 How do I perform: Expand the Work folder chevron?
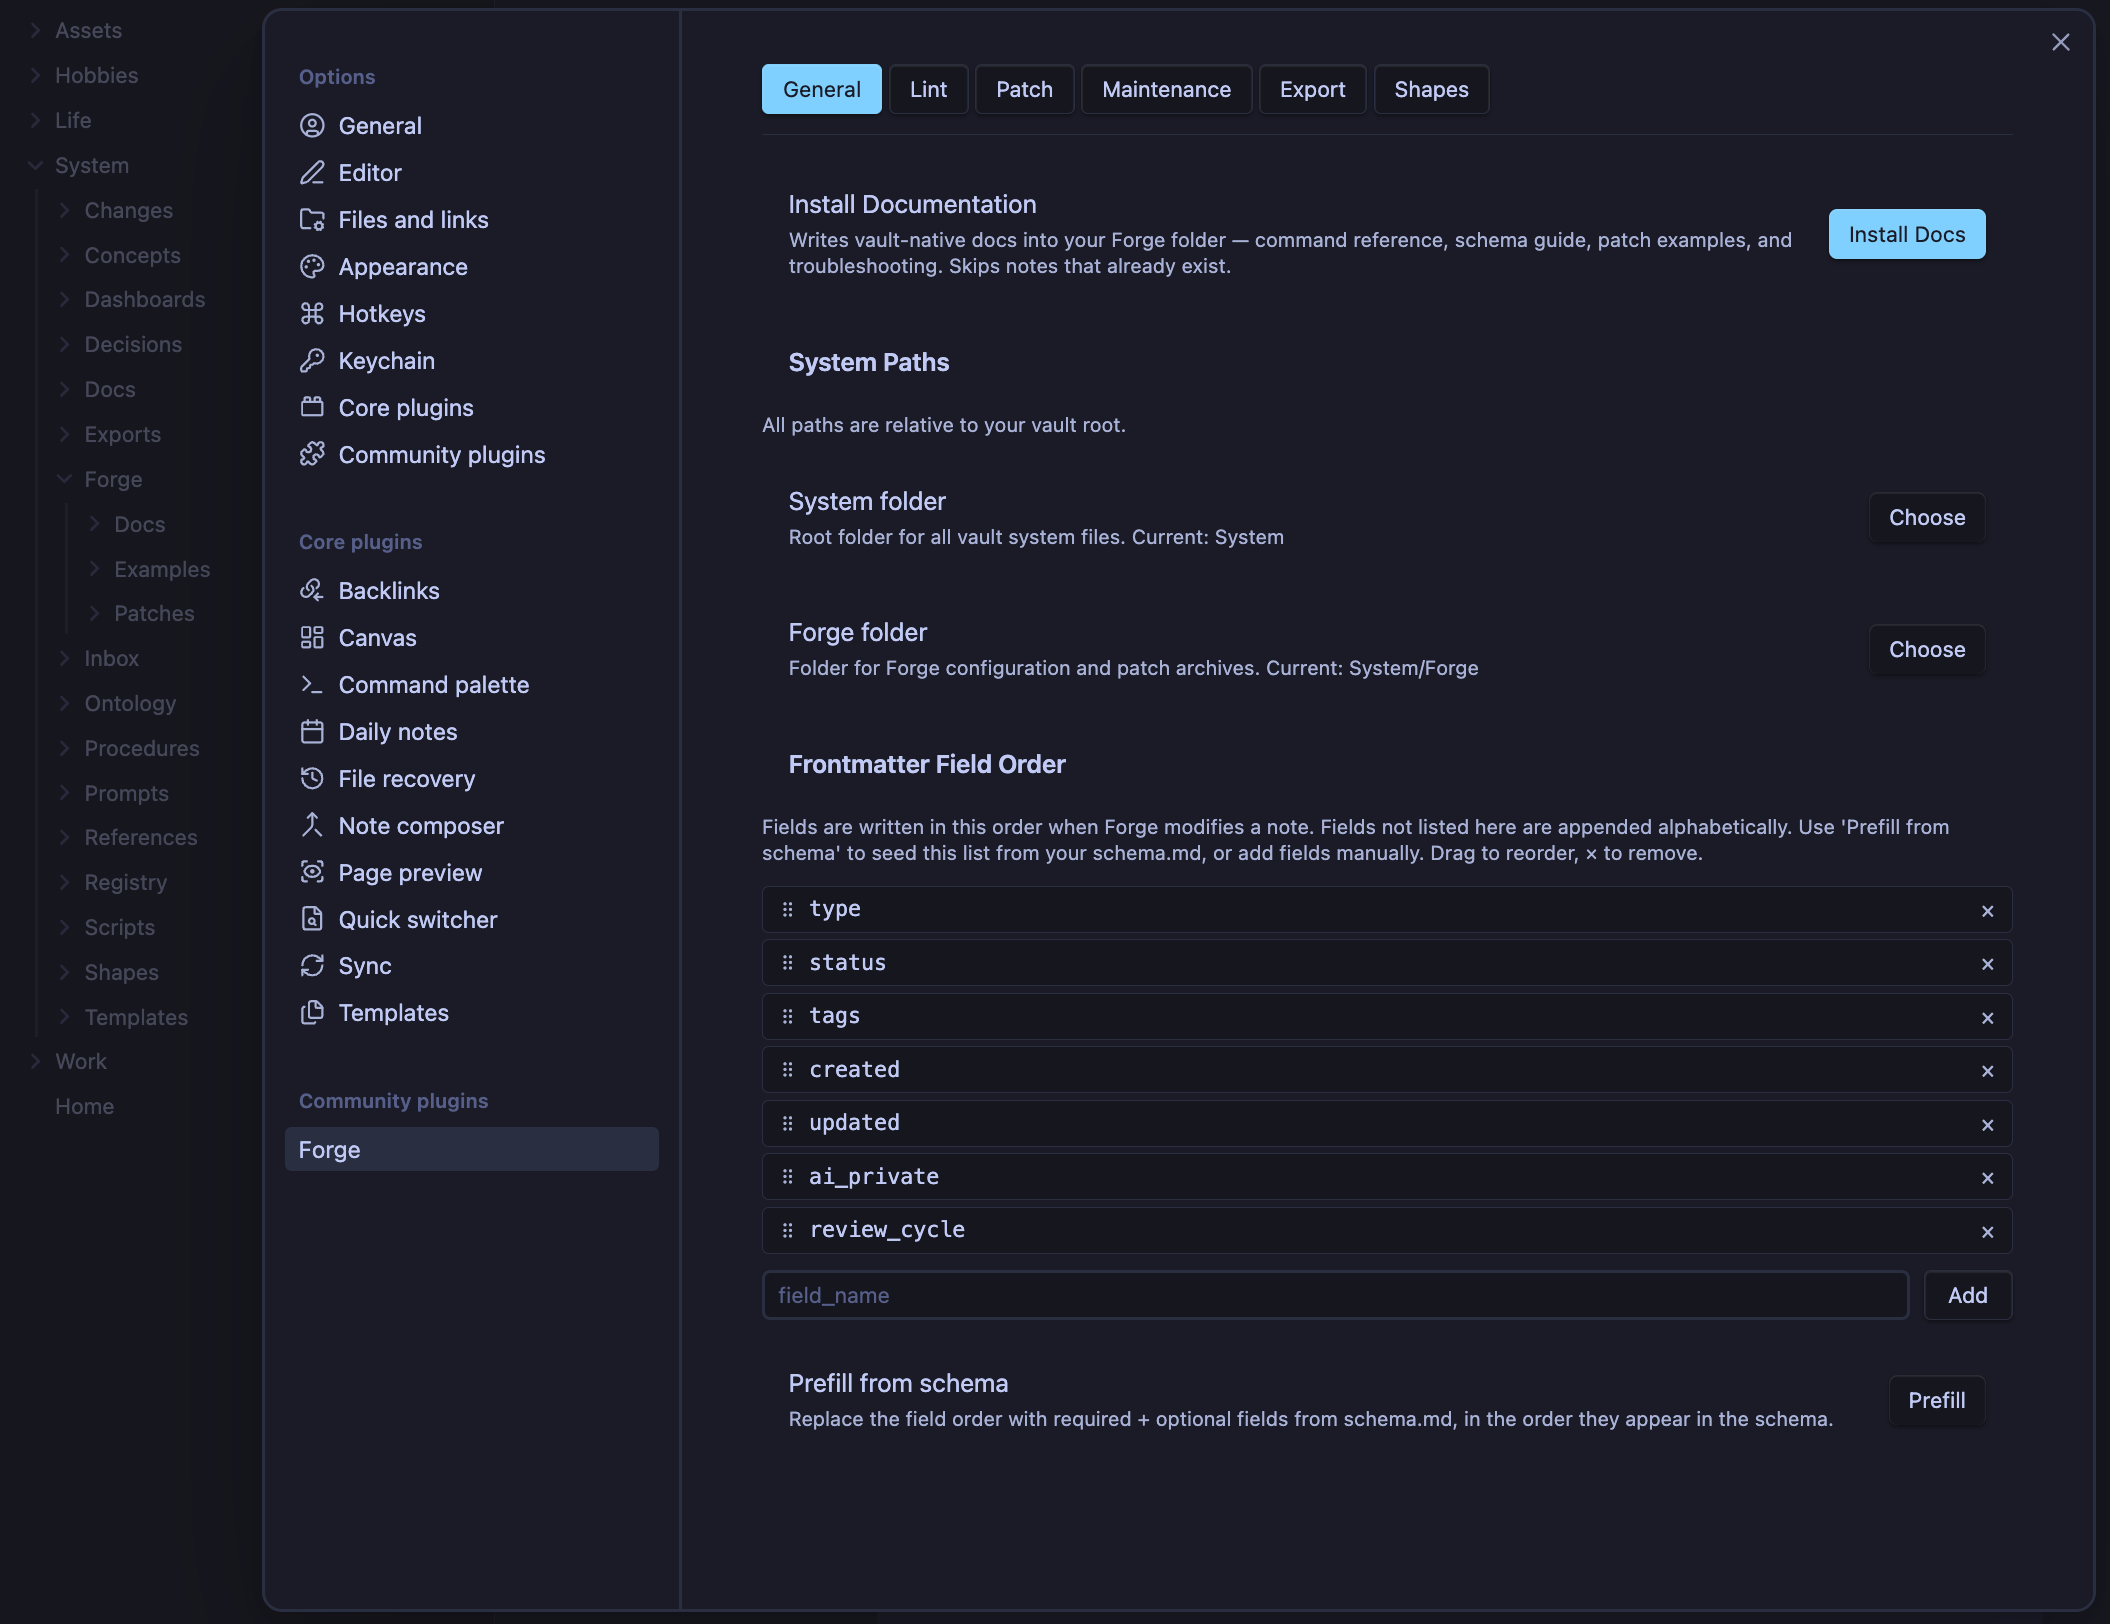point(35,1062)
